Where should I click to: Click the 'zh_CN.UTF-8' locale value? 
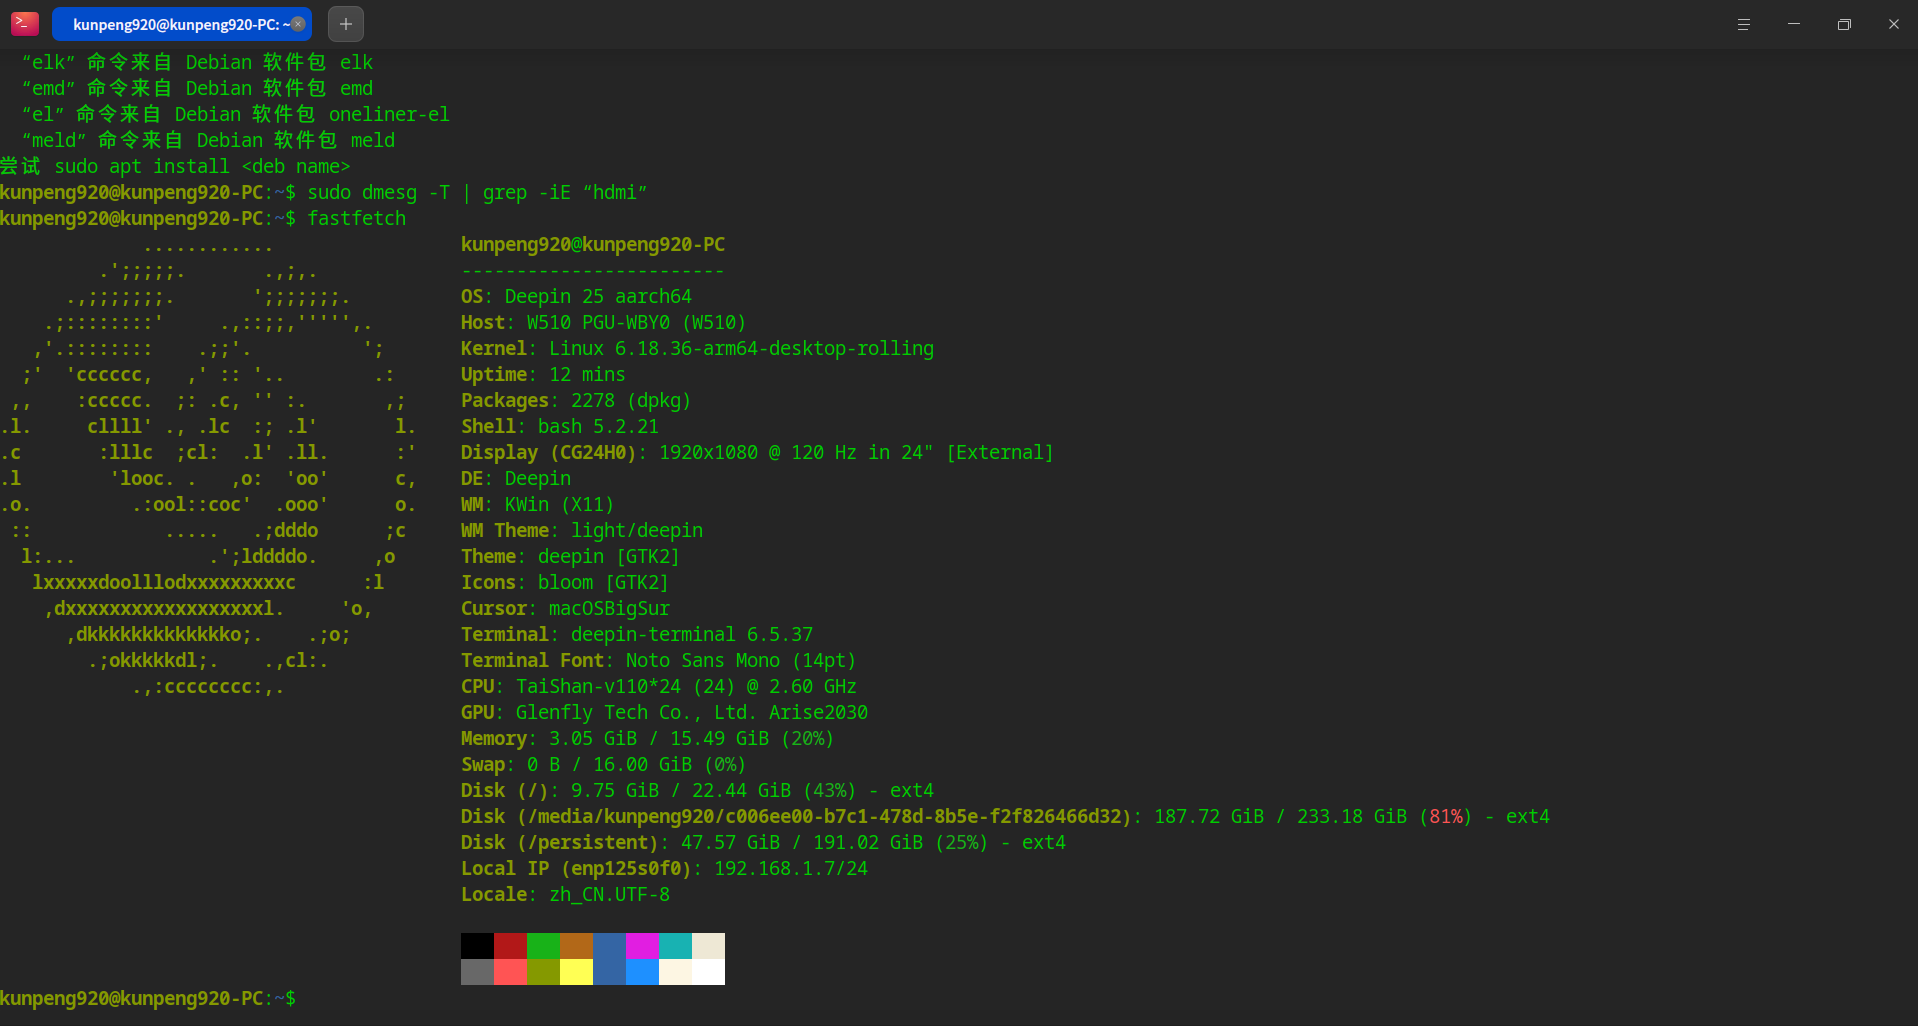coord(609,894)
